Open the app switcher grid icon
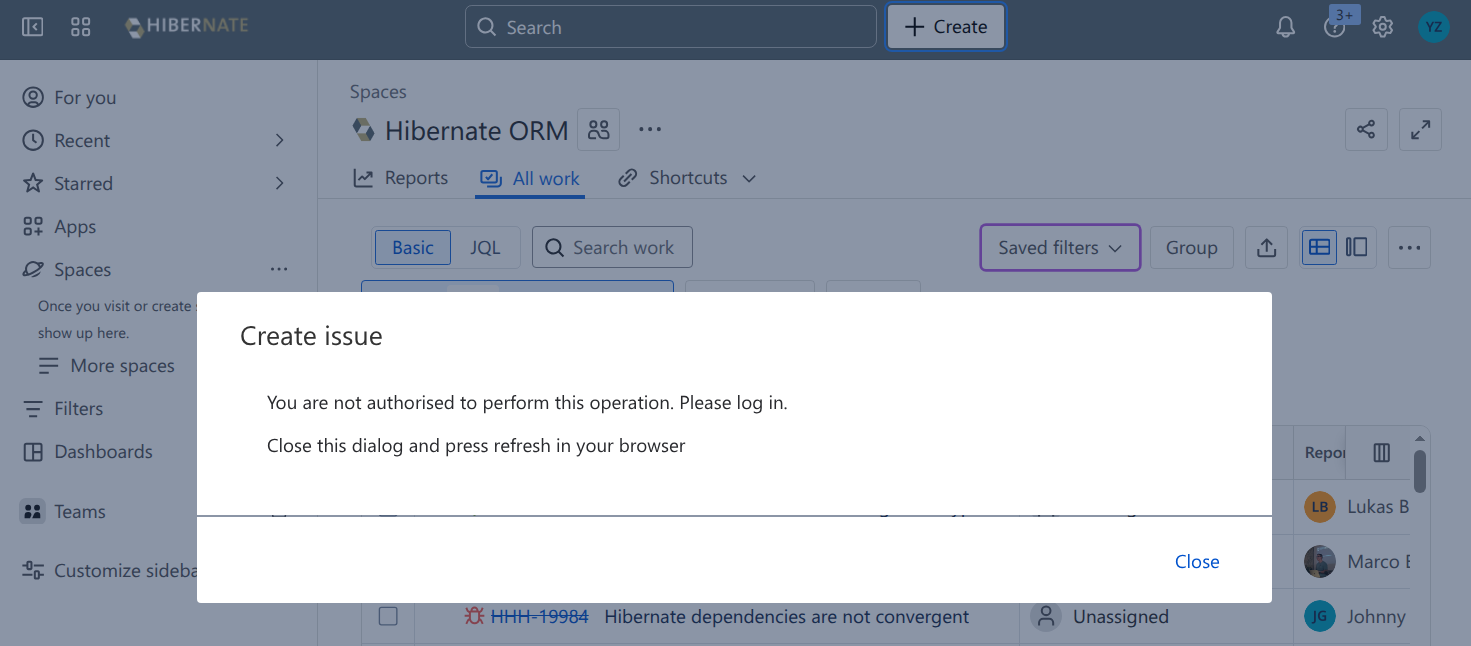This screenshot has width=1471, height=646. coord(81,27)
